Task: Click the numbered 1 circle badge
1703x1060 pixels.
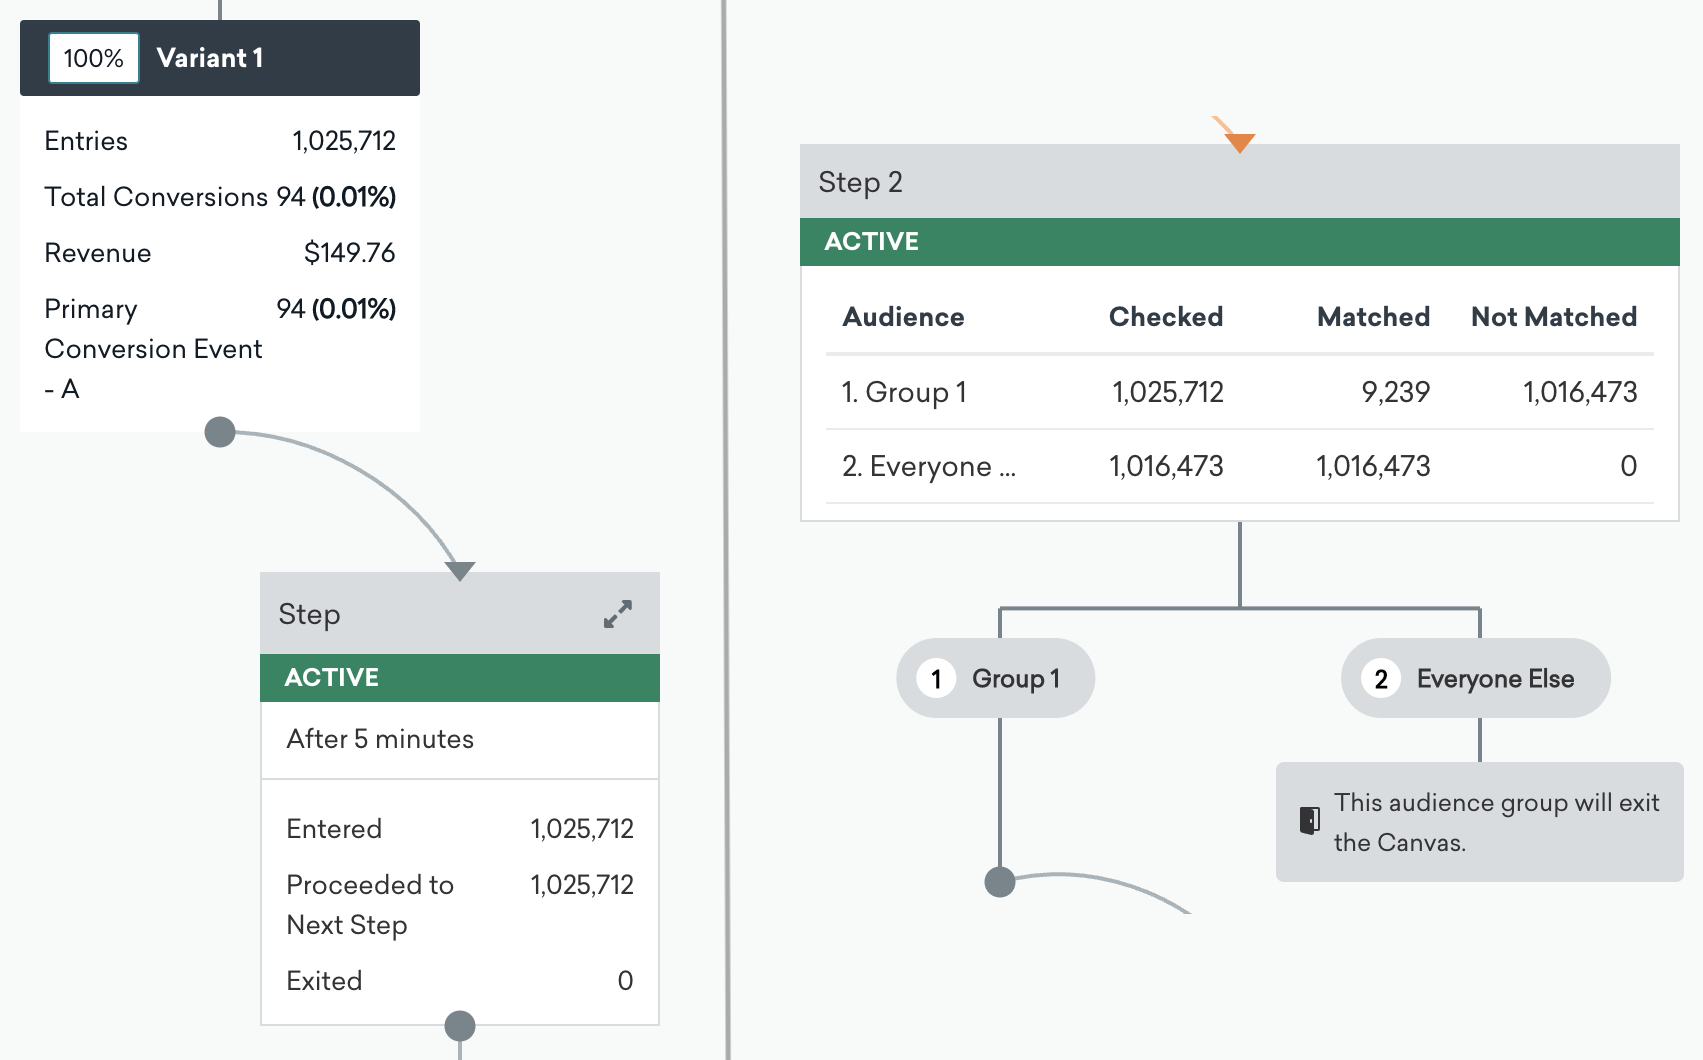Action: coord(936,679)
